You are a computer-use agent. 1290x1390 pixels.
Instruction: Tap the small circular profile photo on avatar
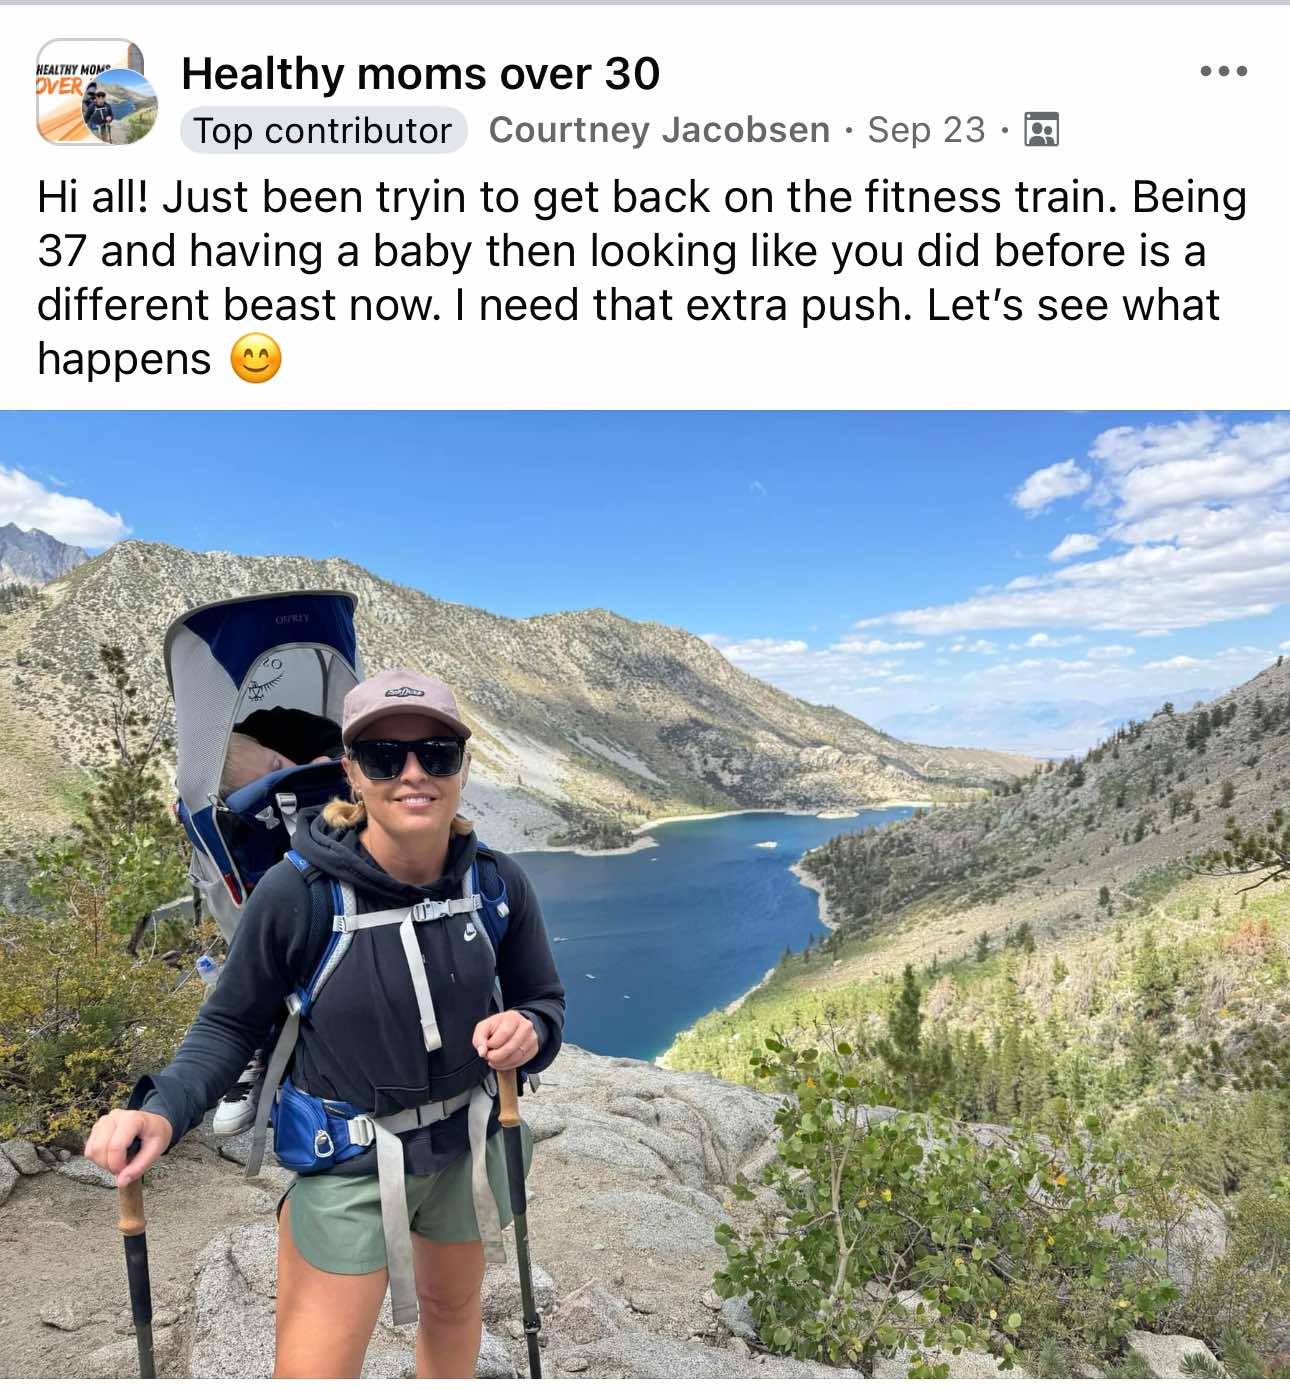coord(119,107)
